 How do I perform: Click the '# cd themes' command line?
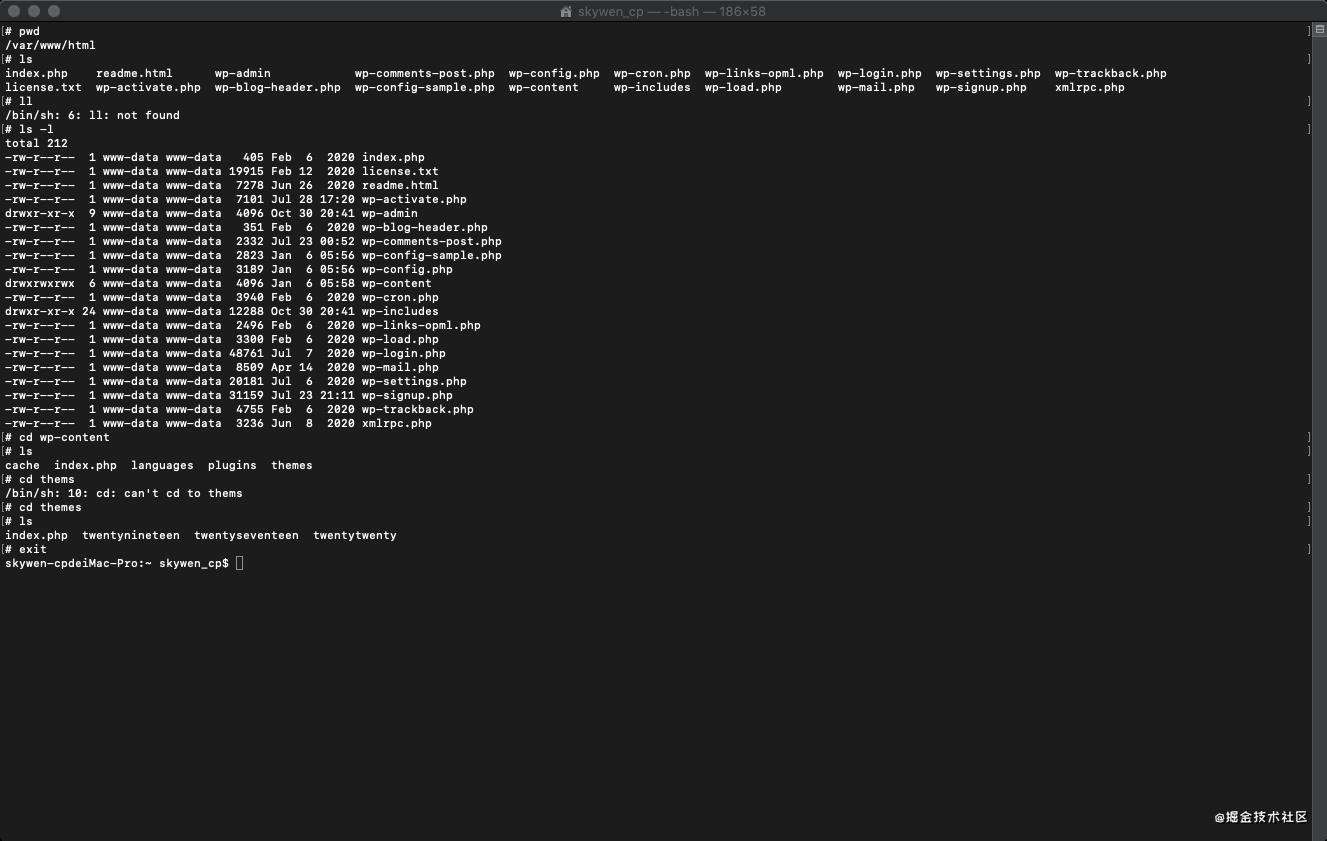43,507
